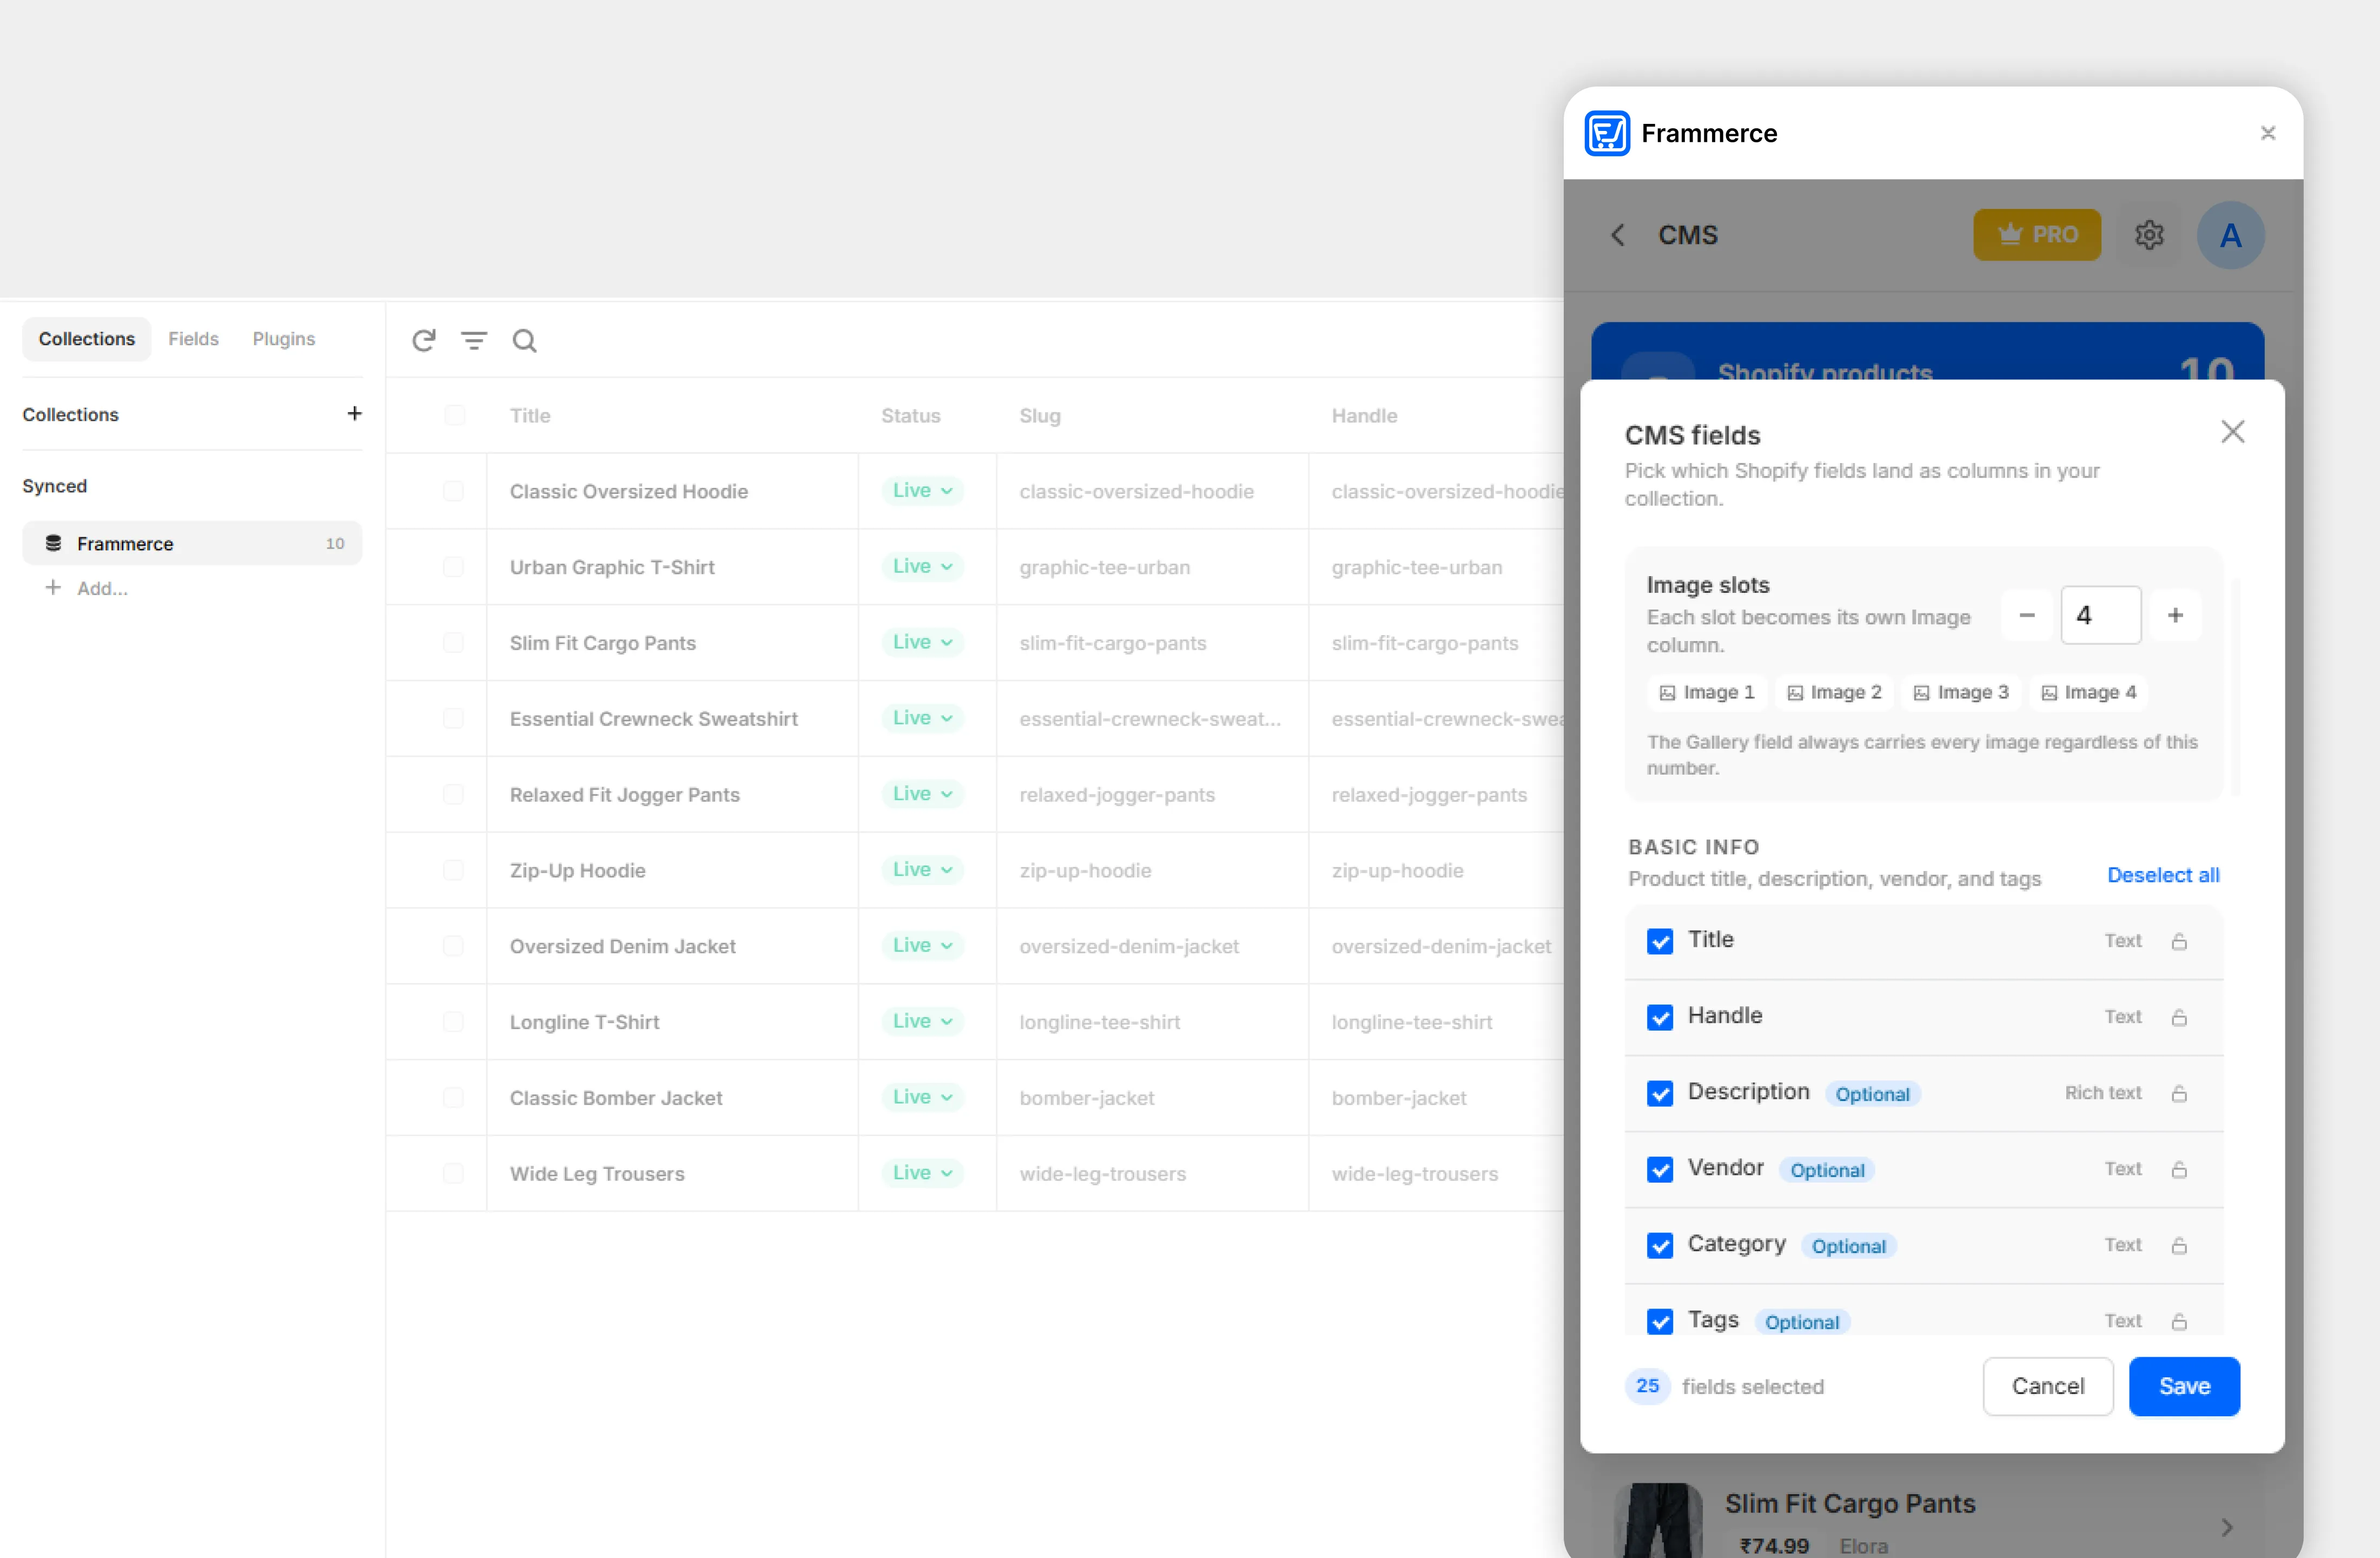2380x1558 pixels.
Task: Add a new collection with the plus icon
Action: [x=354, y=414]
